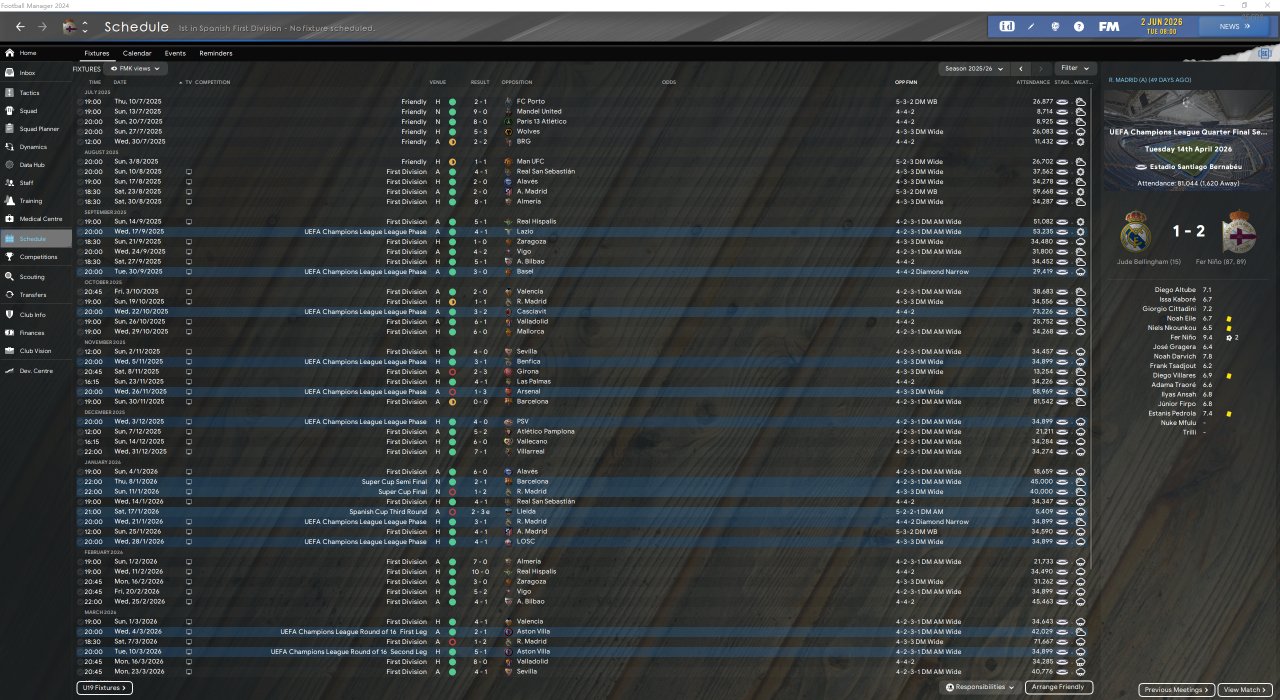1280x700 pixels.
Task: Open Inbox in the sidebar
Action: pyautogui.click(x=36, y=73)
